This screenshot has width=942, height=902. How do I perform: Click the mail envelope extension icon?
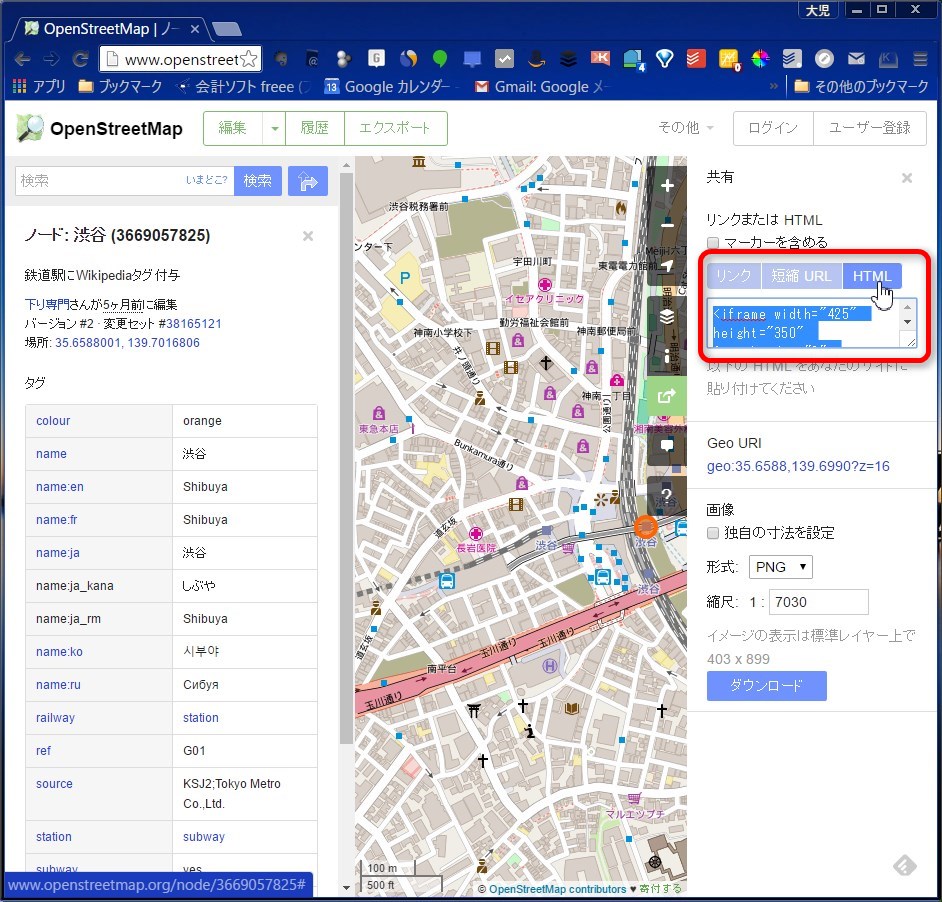pyautogui.click(x=856, y=59)
